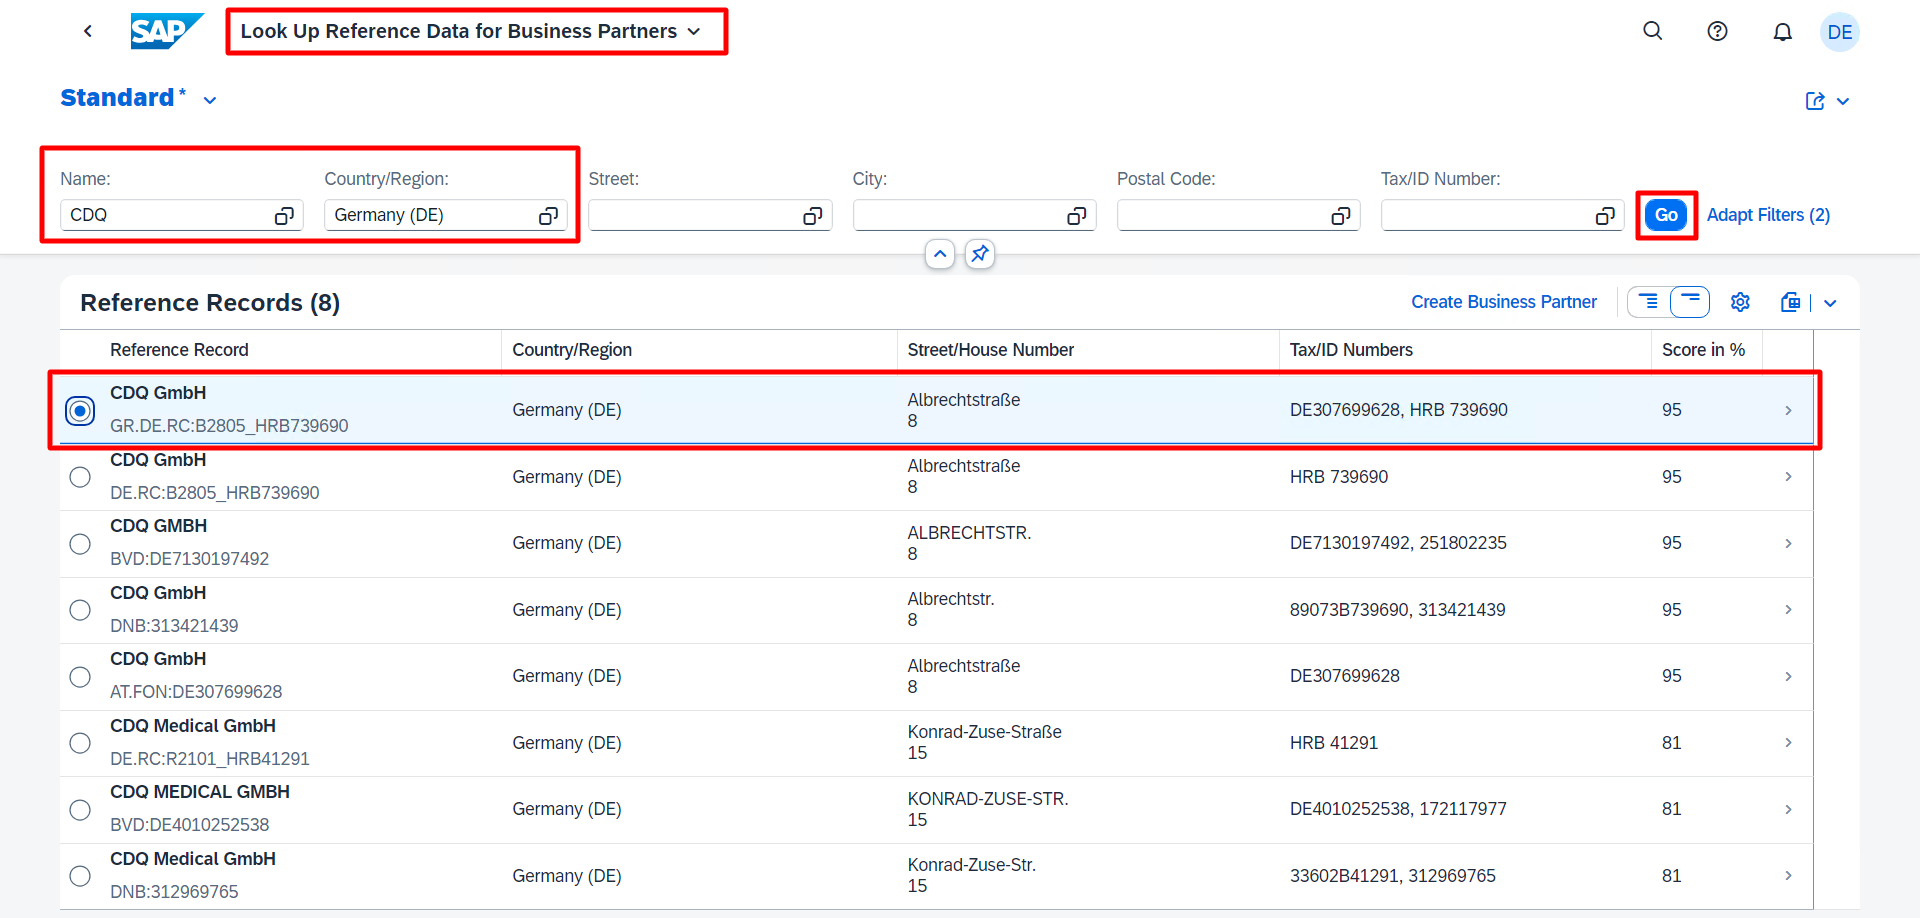This screenshot has height=918, width=1920.
Task: Open the search icon in header
Action: point(1653,31)
